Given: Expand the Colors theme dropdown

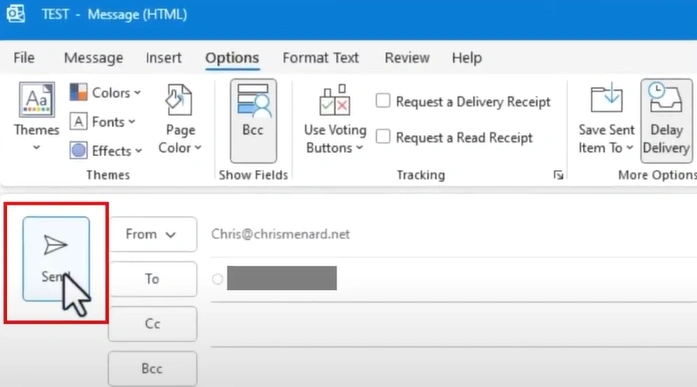Looking at the screenshot, I should point(105,92).
